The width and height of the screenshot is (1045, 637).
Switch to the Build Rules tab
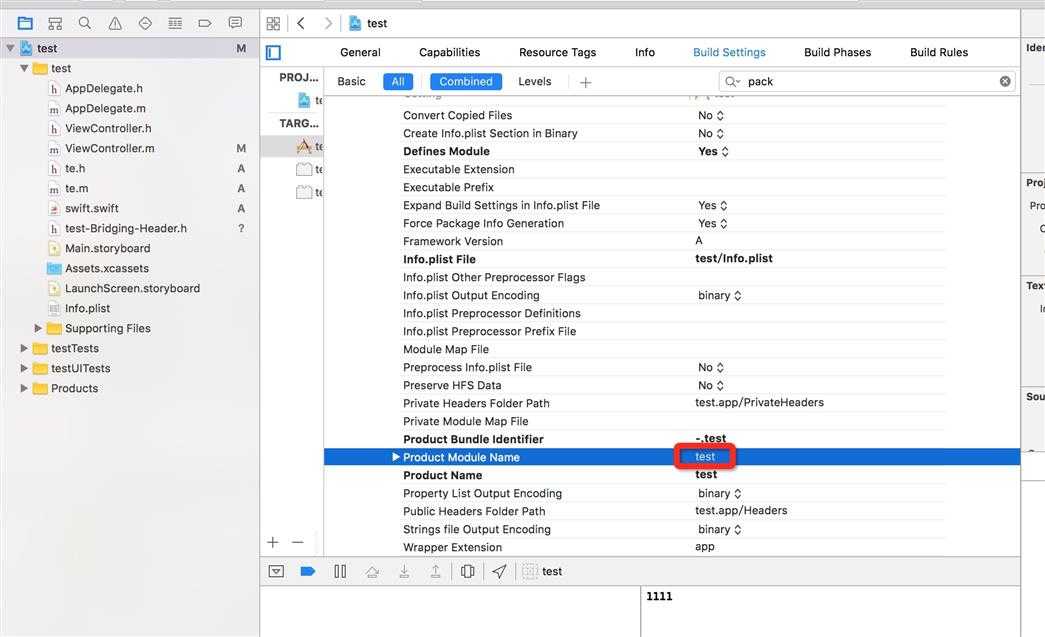point(939,52)
